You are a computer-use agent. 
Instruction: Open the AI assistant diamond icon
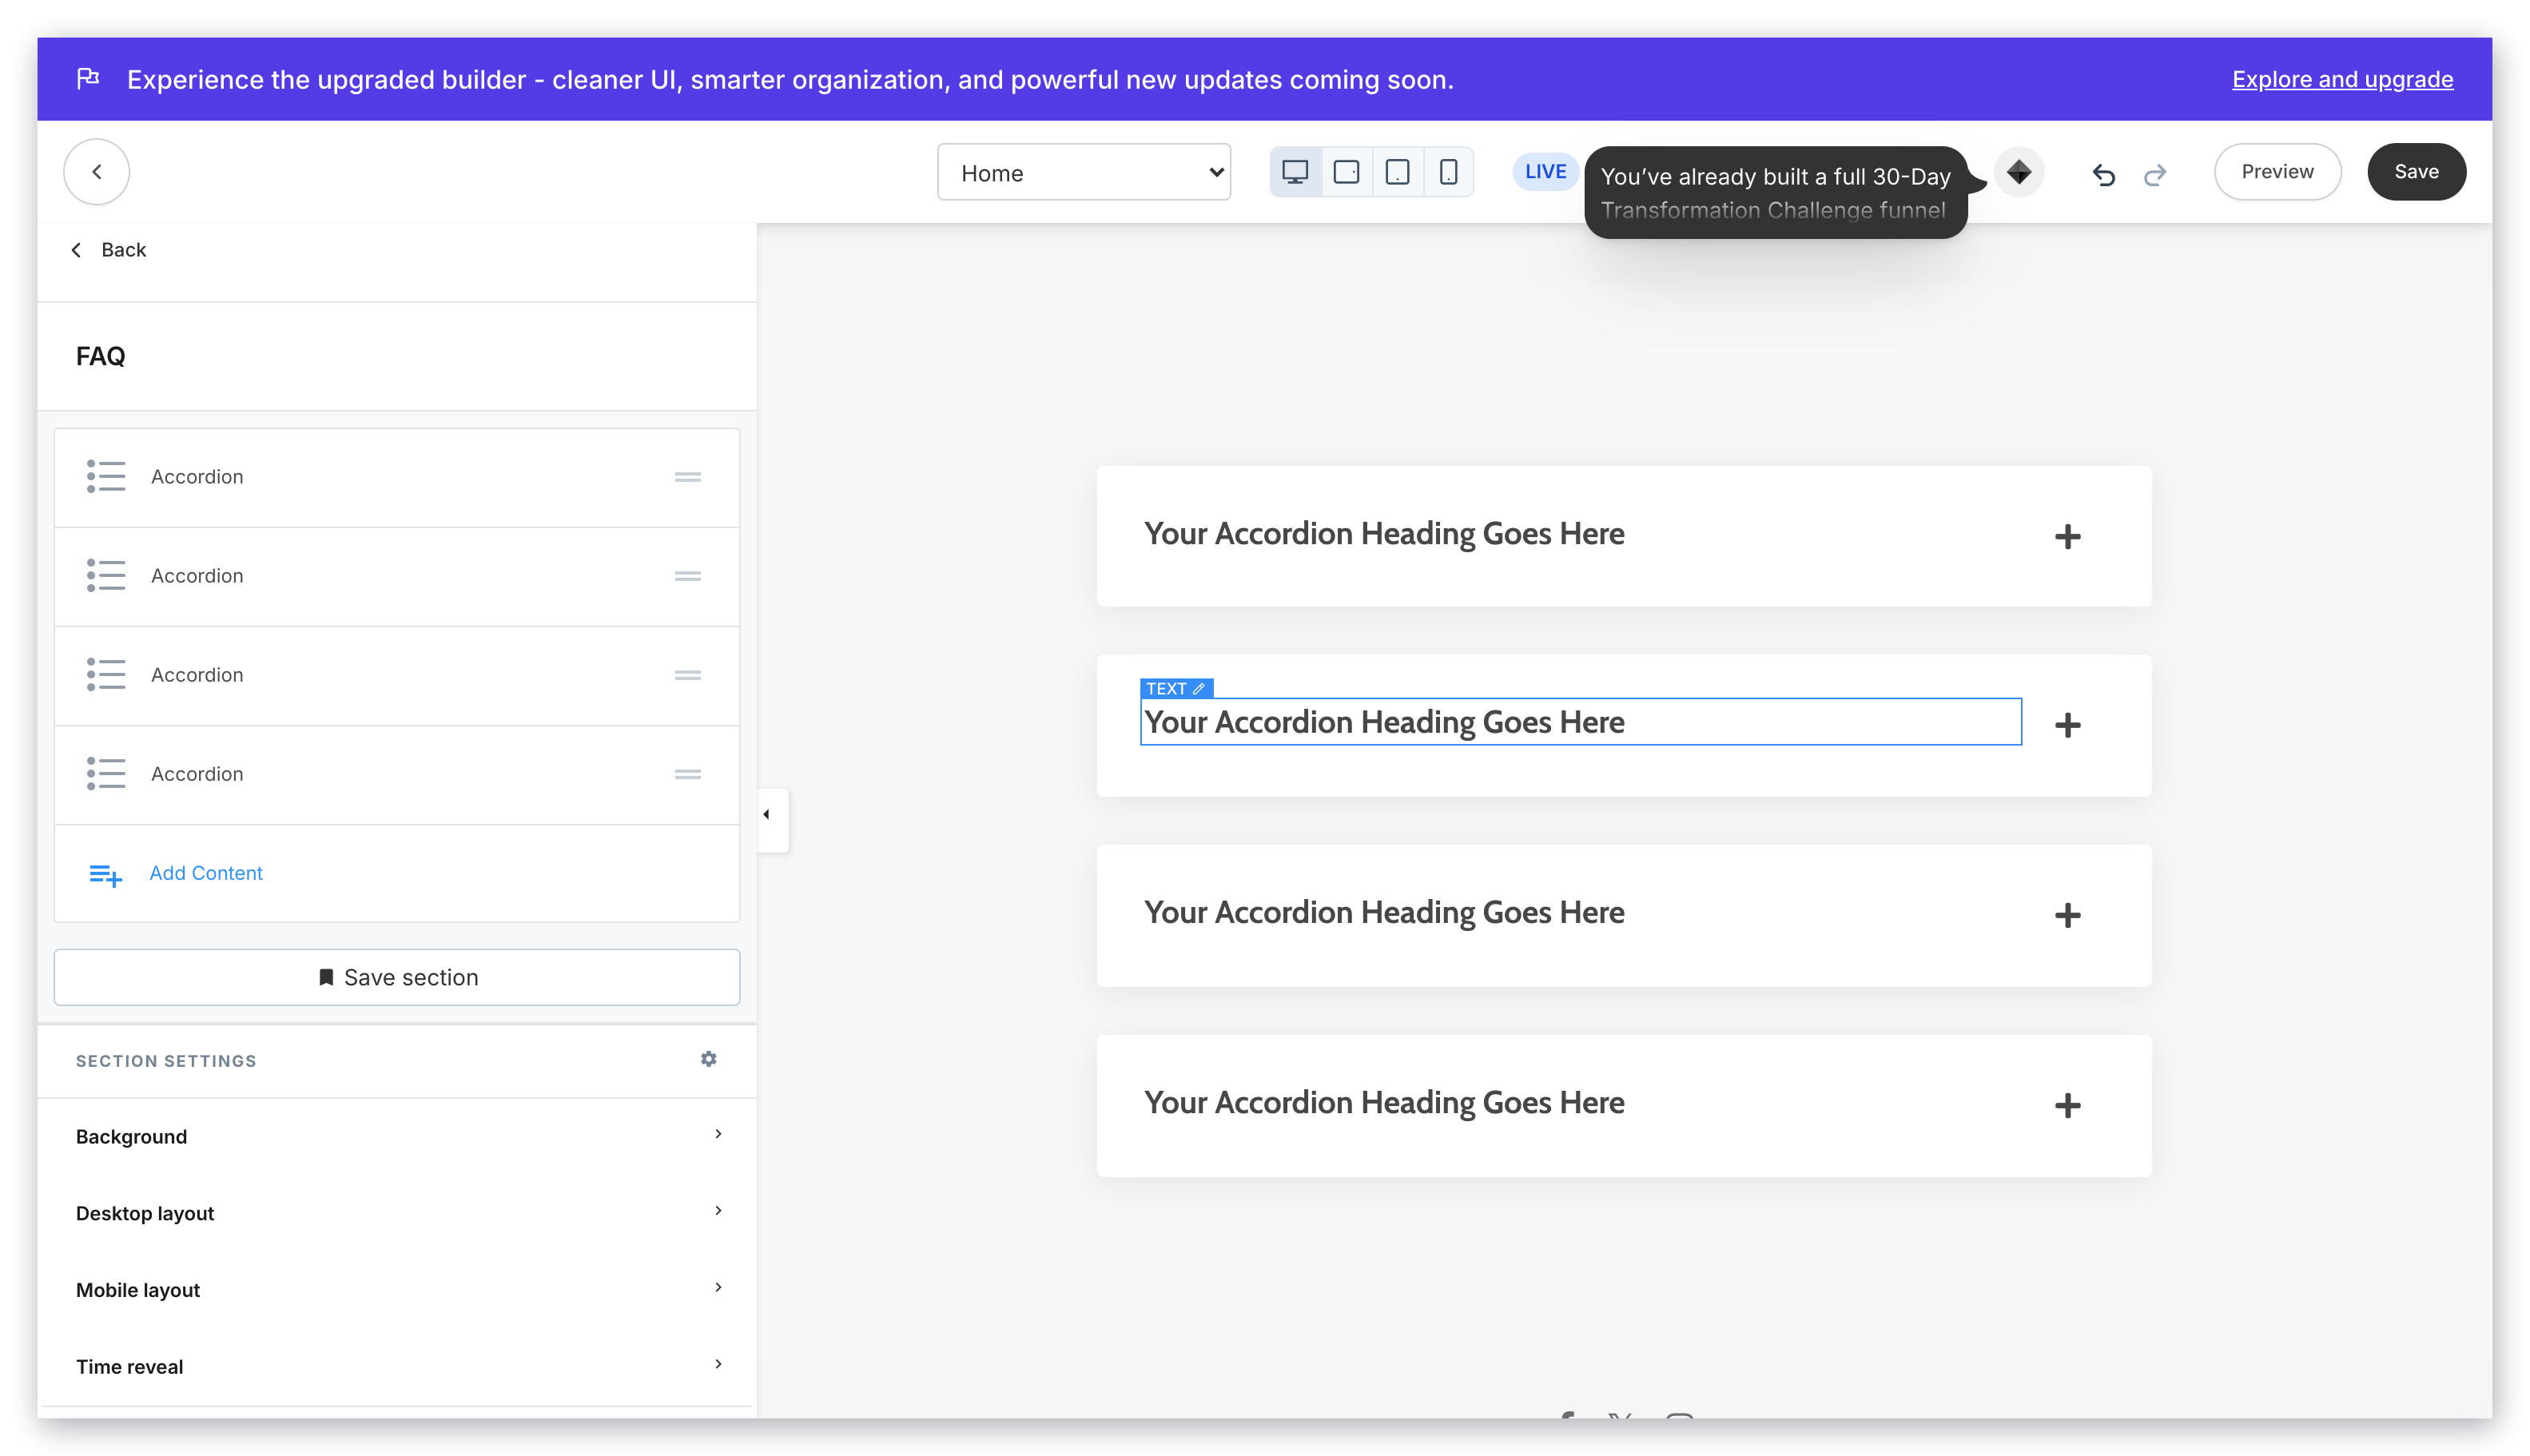(2018, 172)
